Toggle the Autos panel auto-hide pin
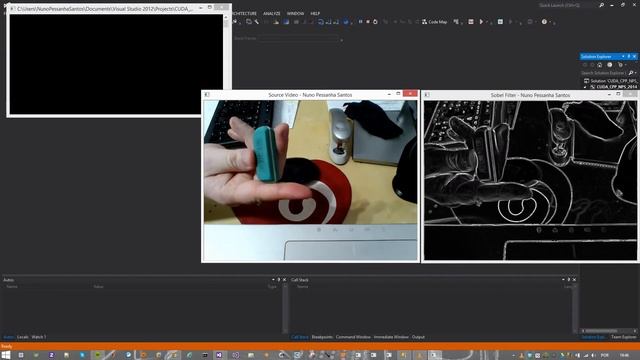 click(x=279, y=280)
